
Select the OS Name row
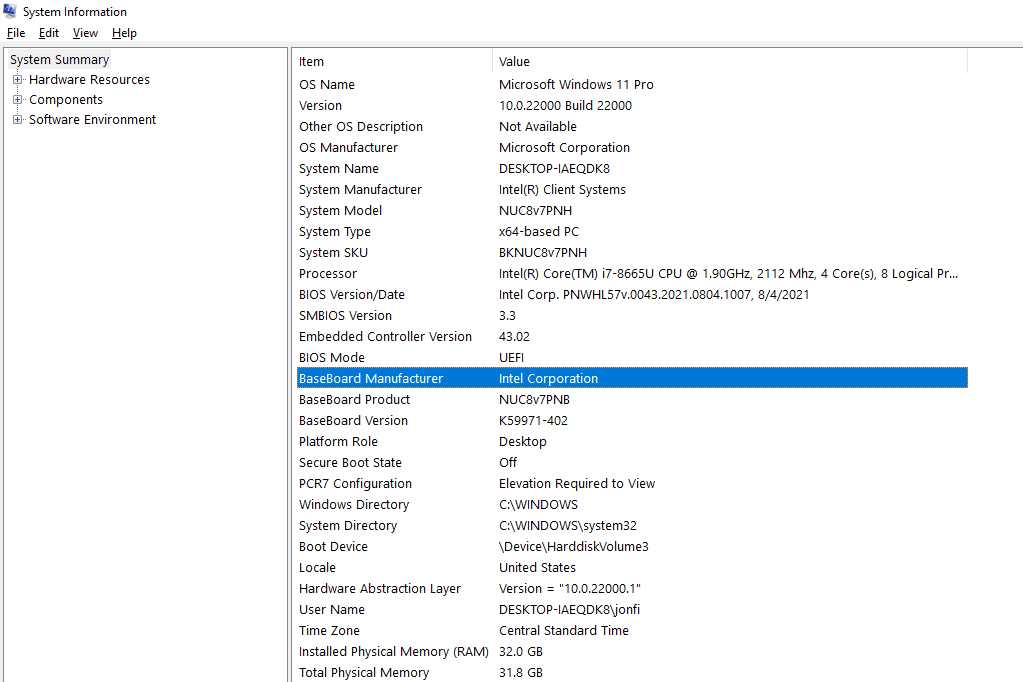632,85
